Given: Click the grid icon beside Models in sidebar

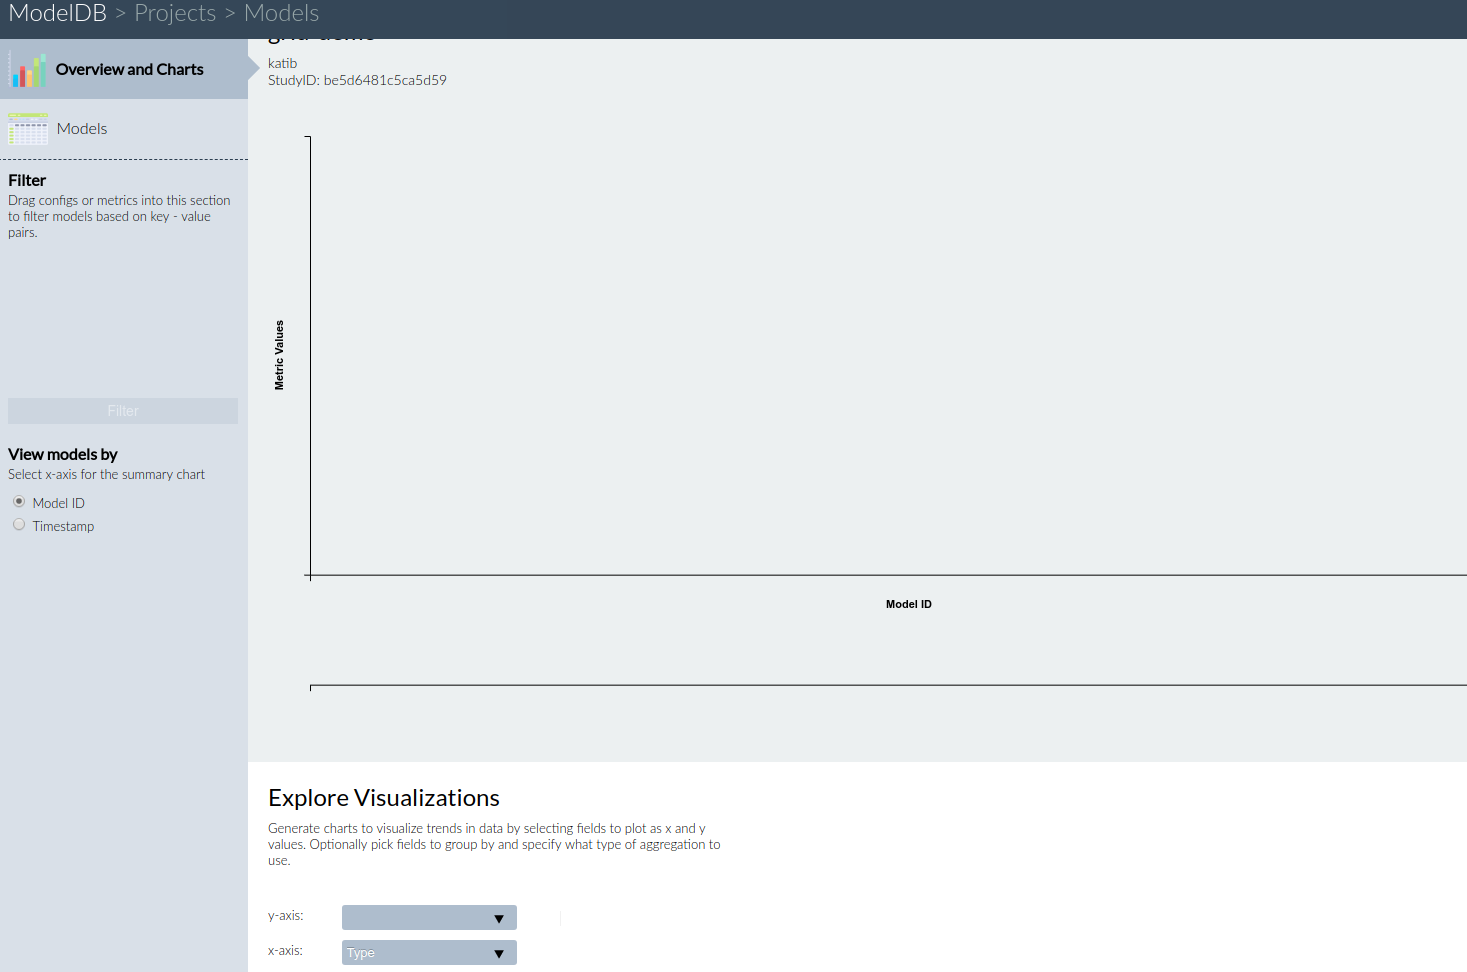Looking at the screenshot, I should click(x=28, y=128).
